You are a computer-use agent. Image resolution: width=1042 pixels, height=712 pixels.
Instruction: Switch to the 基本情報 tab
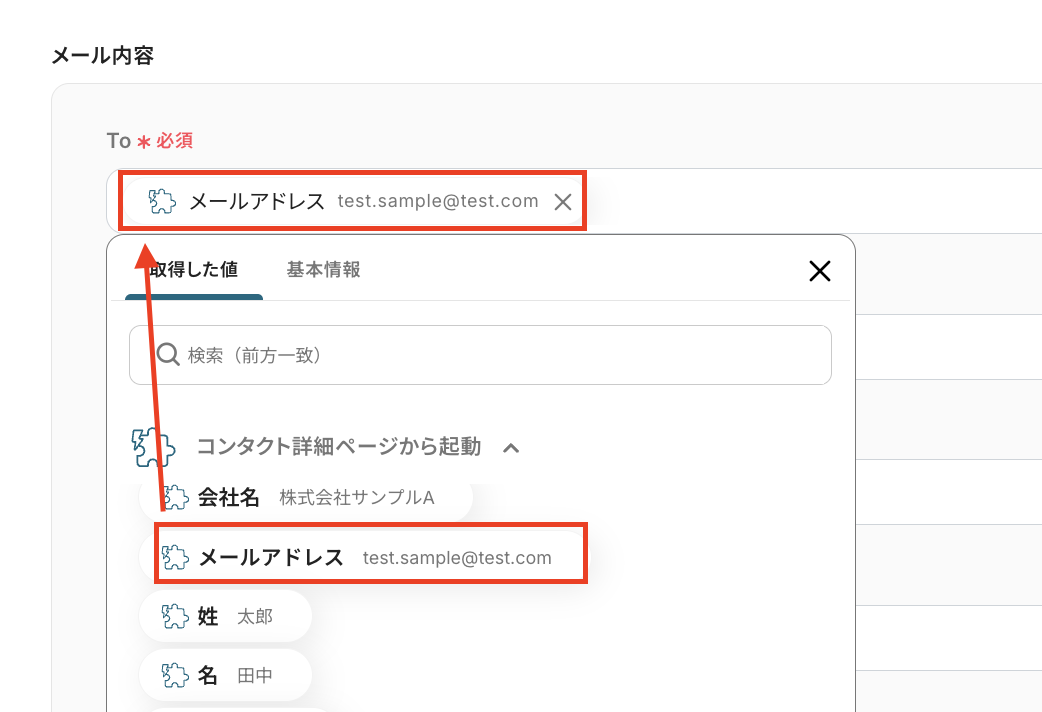coord(324,269)
